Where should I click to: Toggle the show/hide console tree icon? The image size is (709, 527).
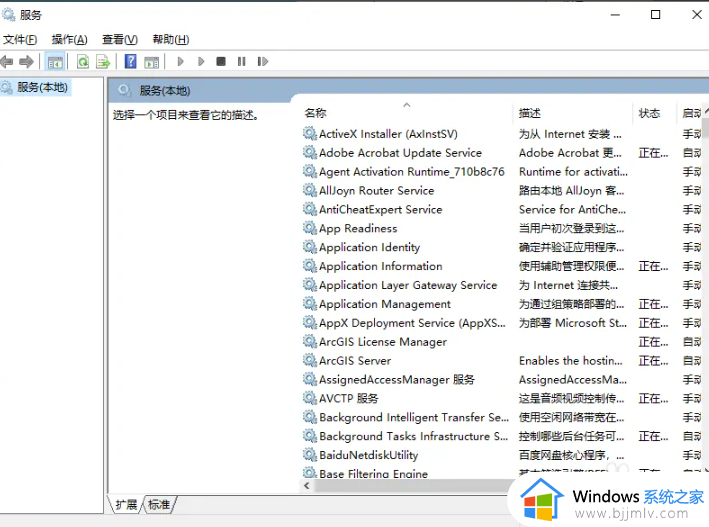coord(55,62)
